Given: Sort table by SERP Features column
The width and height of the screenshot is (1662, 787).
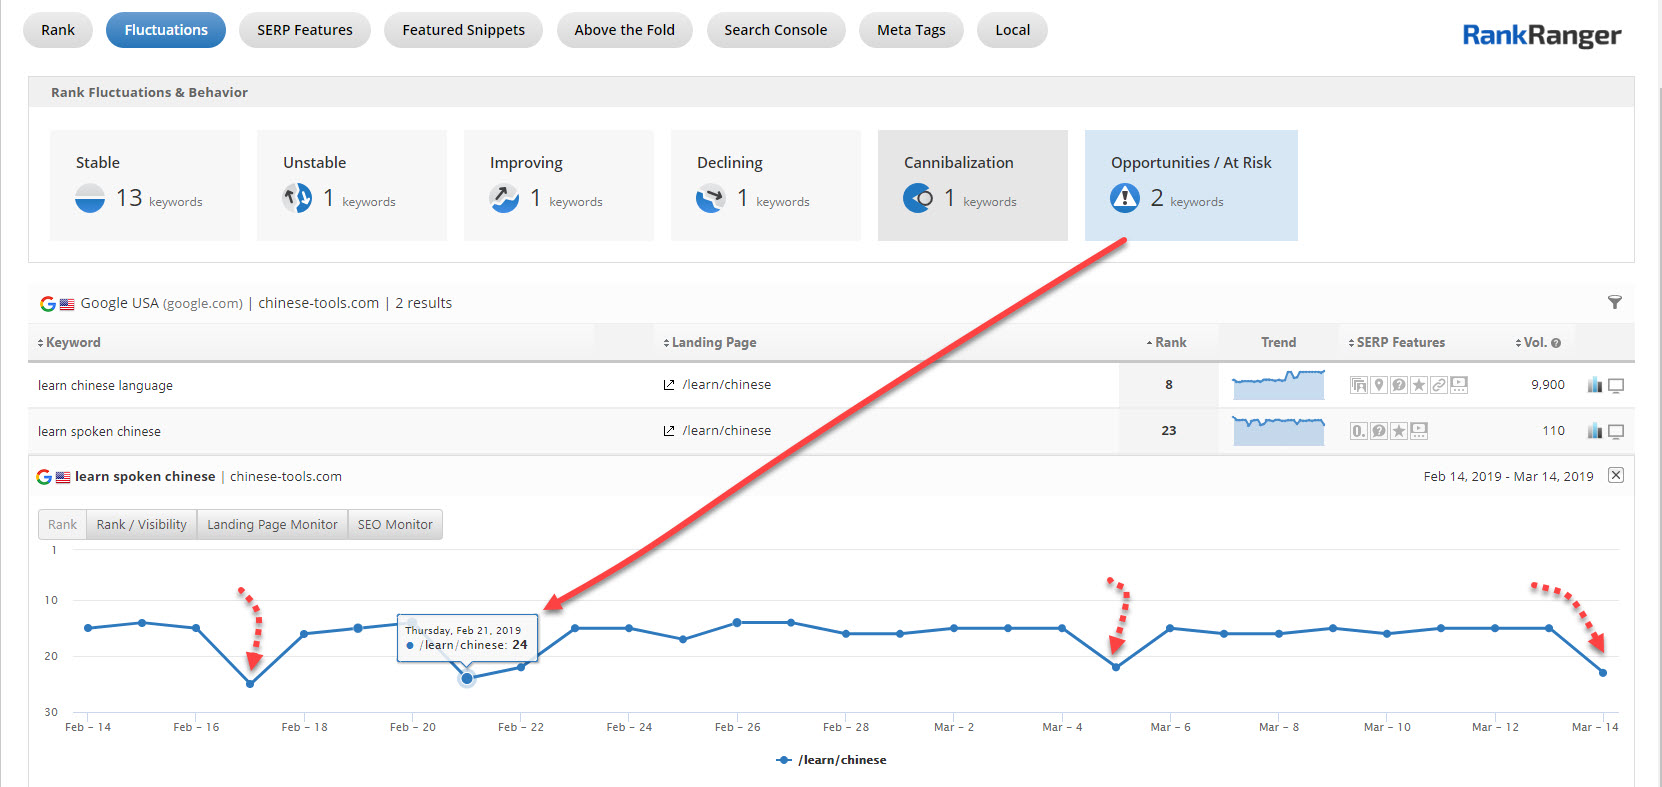Looking at the screenshot, I should (x=1397, y=342).
